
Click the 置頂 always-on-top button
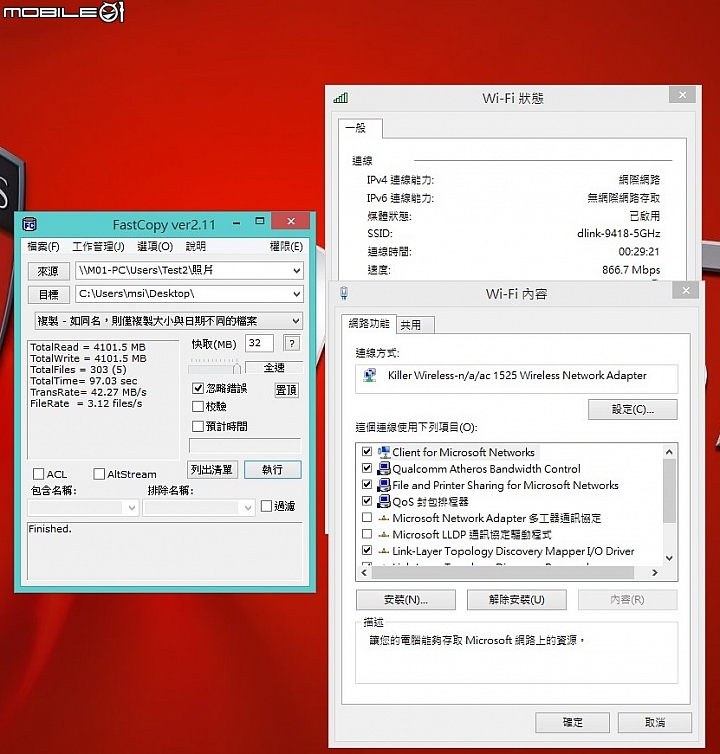(287, 390)
